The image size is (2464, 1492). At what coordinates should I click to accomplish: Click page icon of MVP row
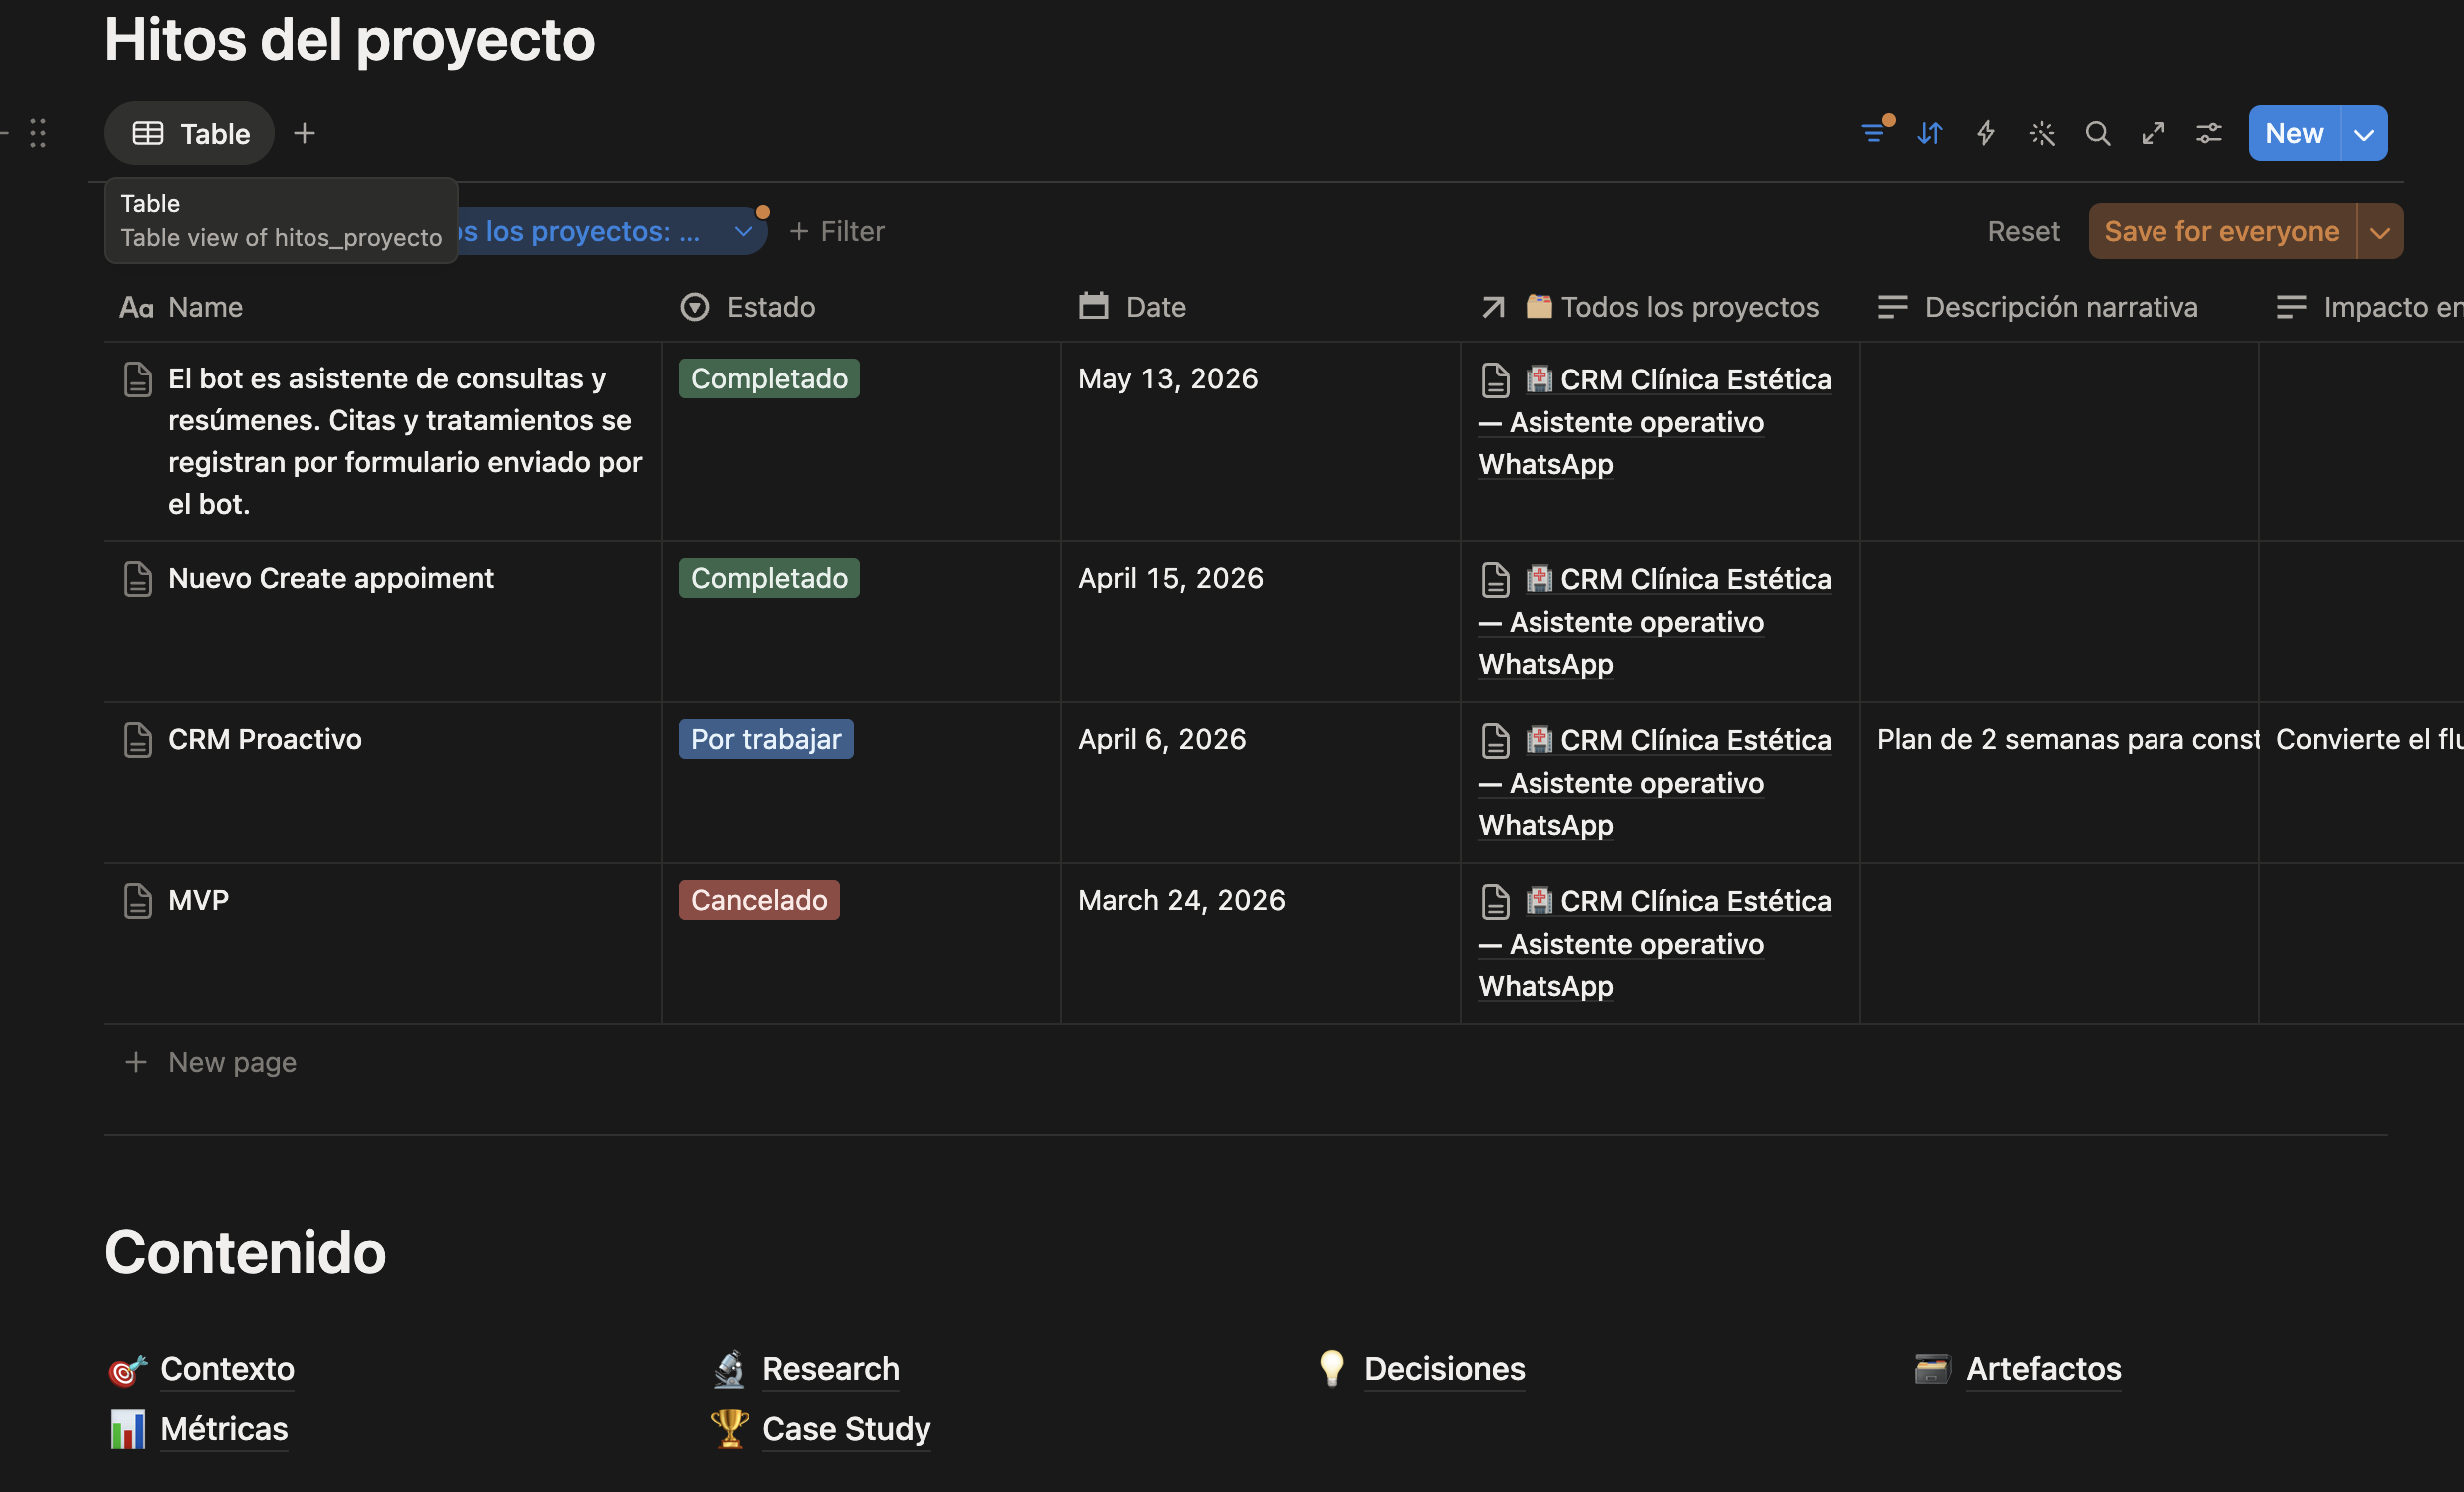click(x=137, y=900)
